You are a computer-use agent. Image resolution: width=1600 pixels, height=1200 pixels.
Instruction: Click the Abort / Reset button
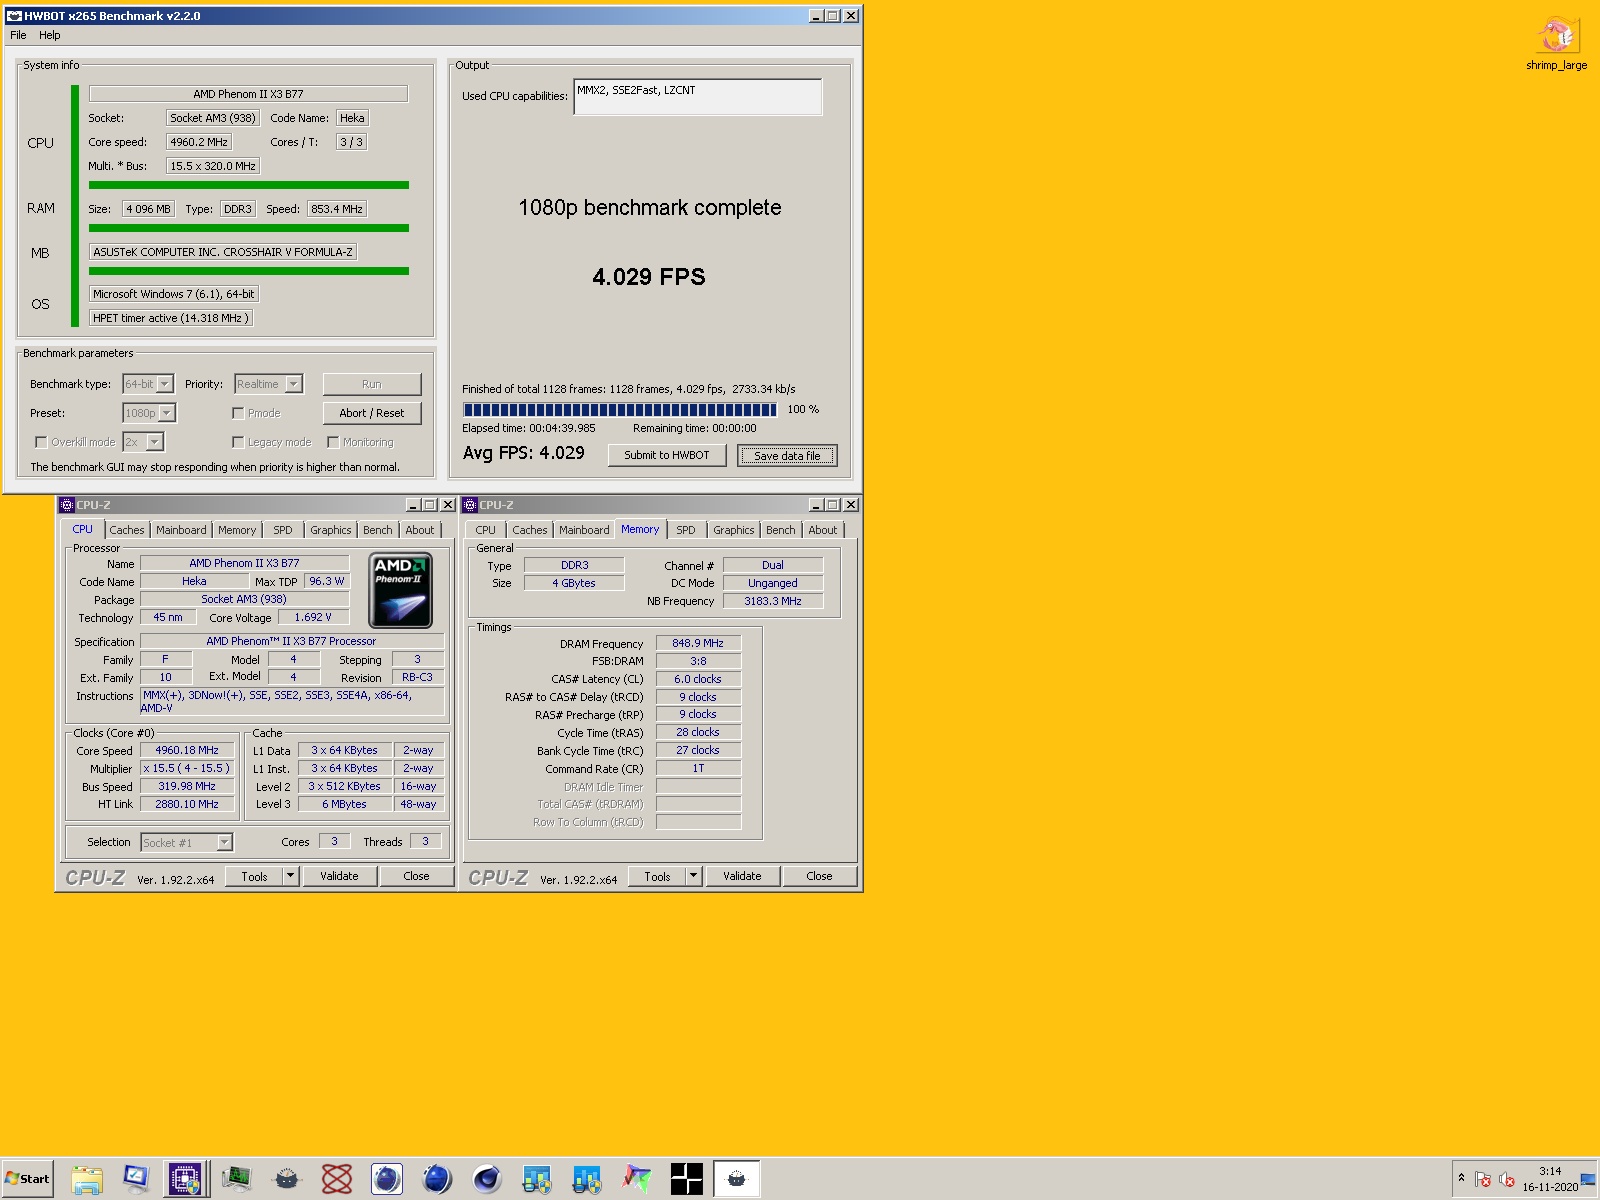pyautogui.click(x=372, y=413)
